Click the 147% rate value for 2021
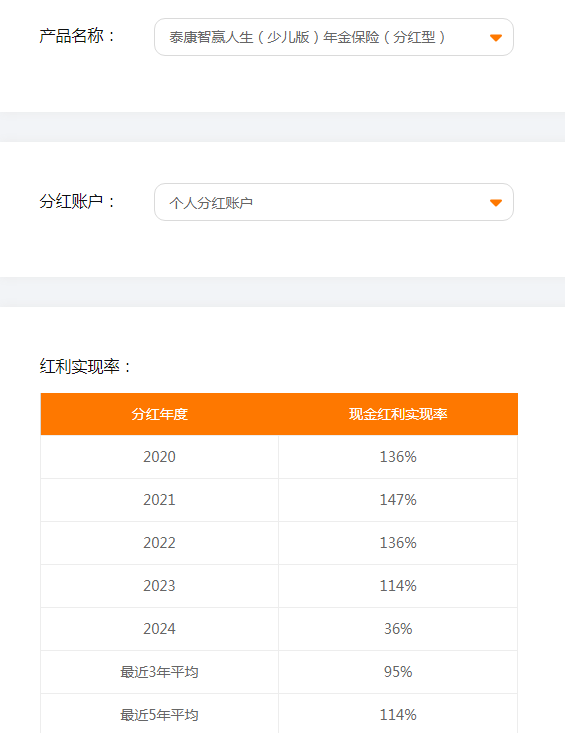 tap(398, 500)
